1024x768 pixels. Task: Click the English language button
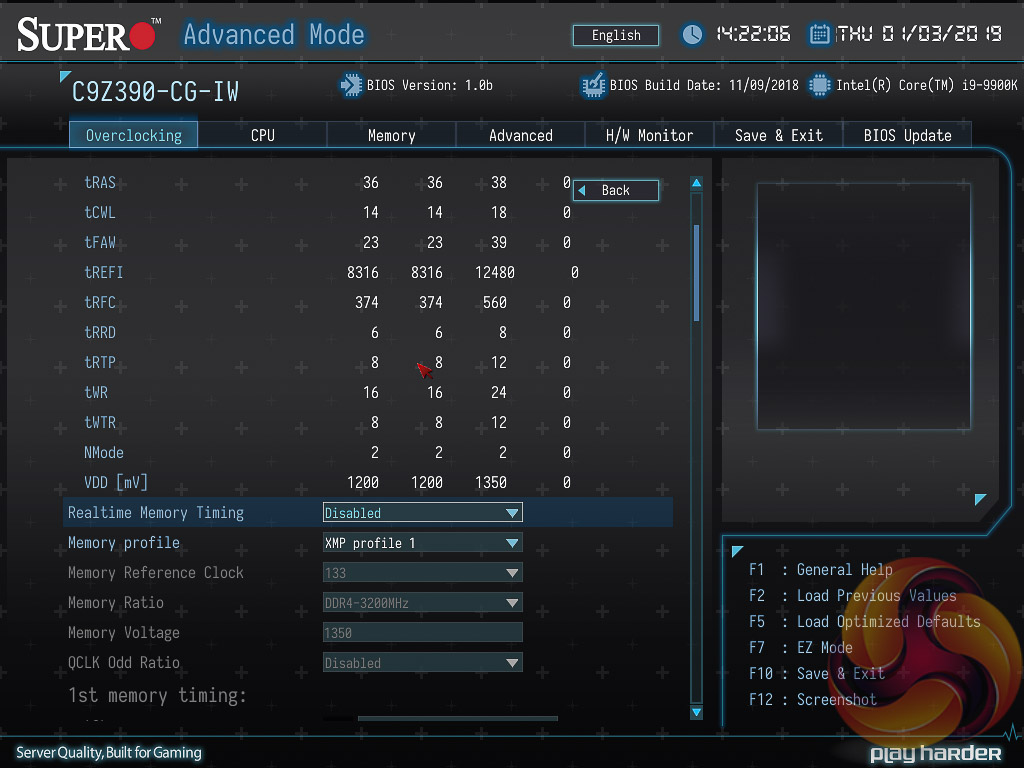[616, 35]
